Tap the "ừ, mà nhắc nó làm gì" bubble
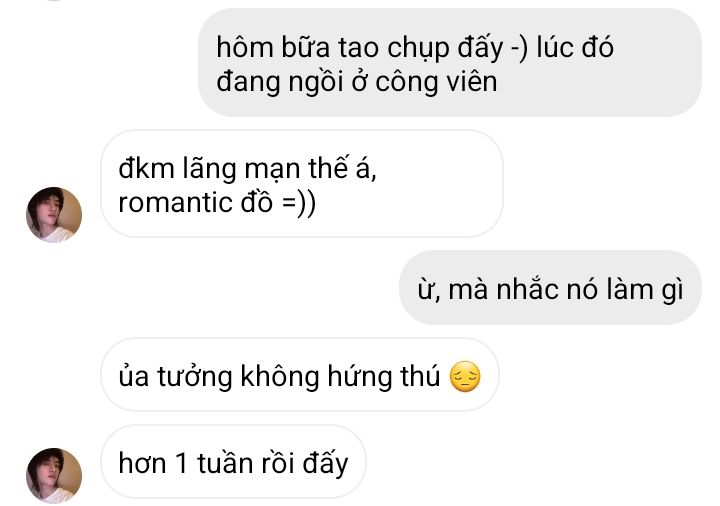Image resolution: width=720 pixels, height=506 pixels. coord(550,288)
